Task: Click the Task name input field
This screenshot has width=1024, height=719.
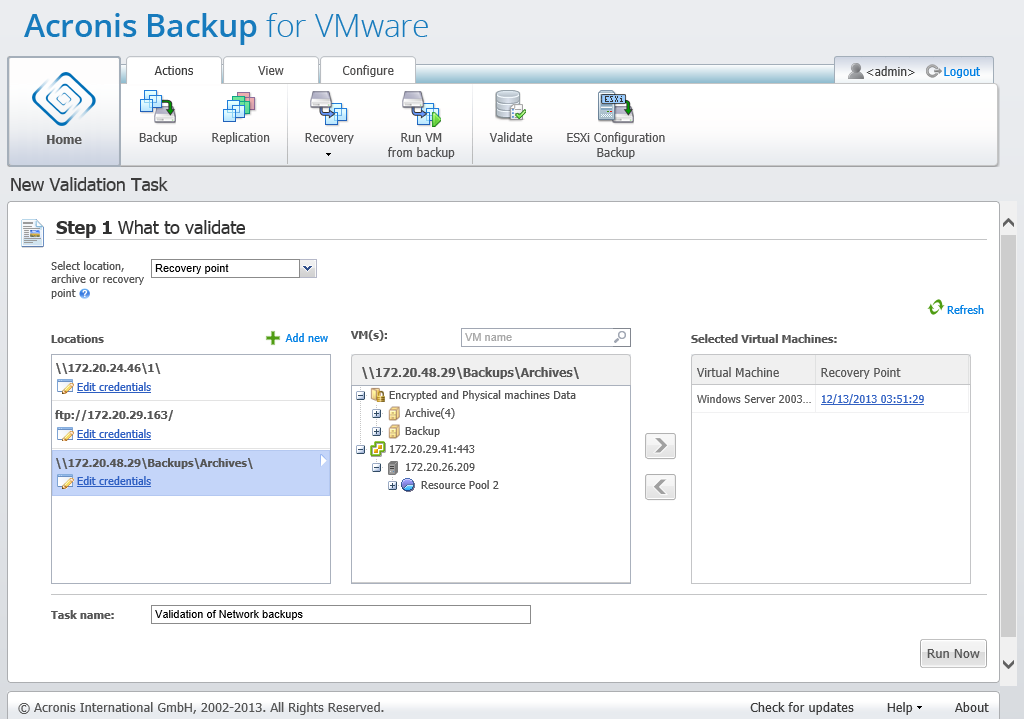Action: tap(341, 615)
